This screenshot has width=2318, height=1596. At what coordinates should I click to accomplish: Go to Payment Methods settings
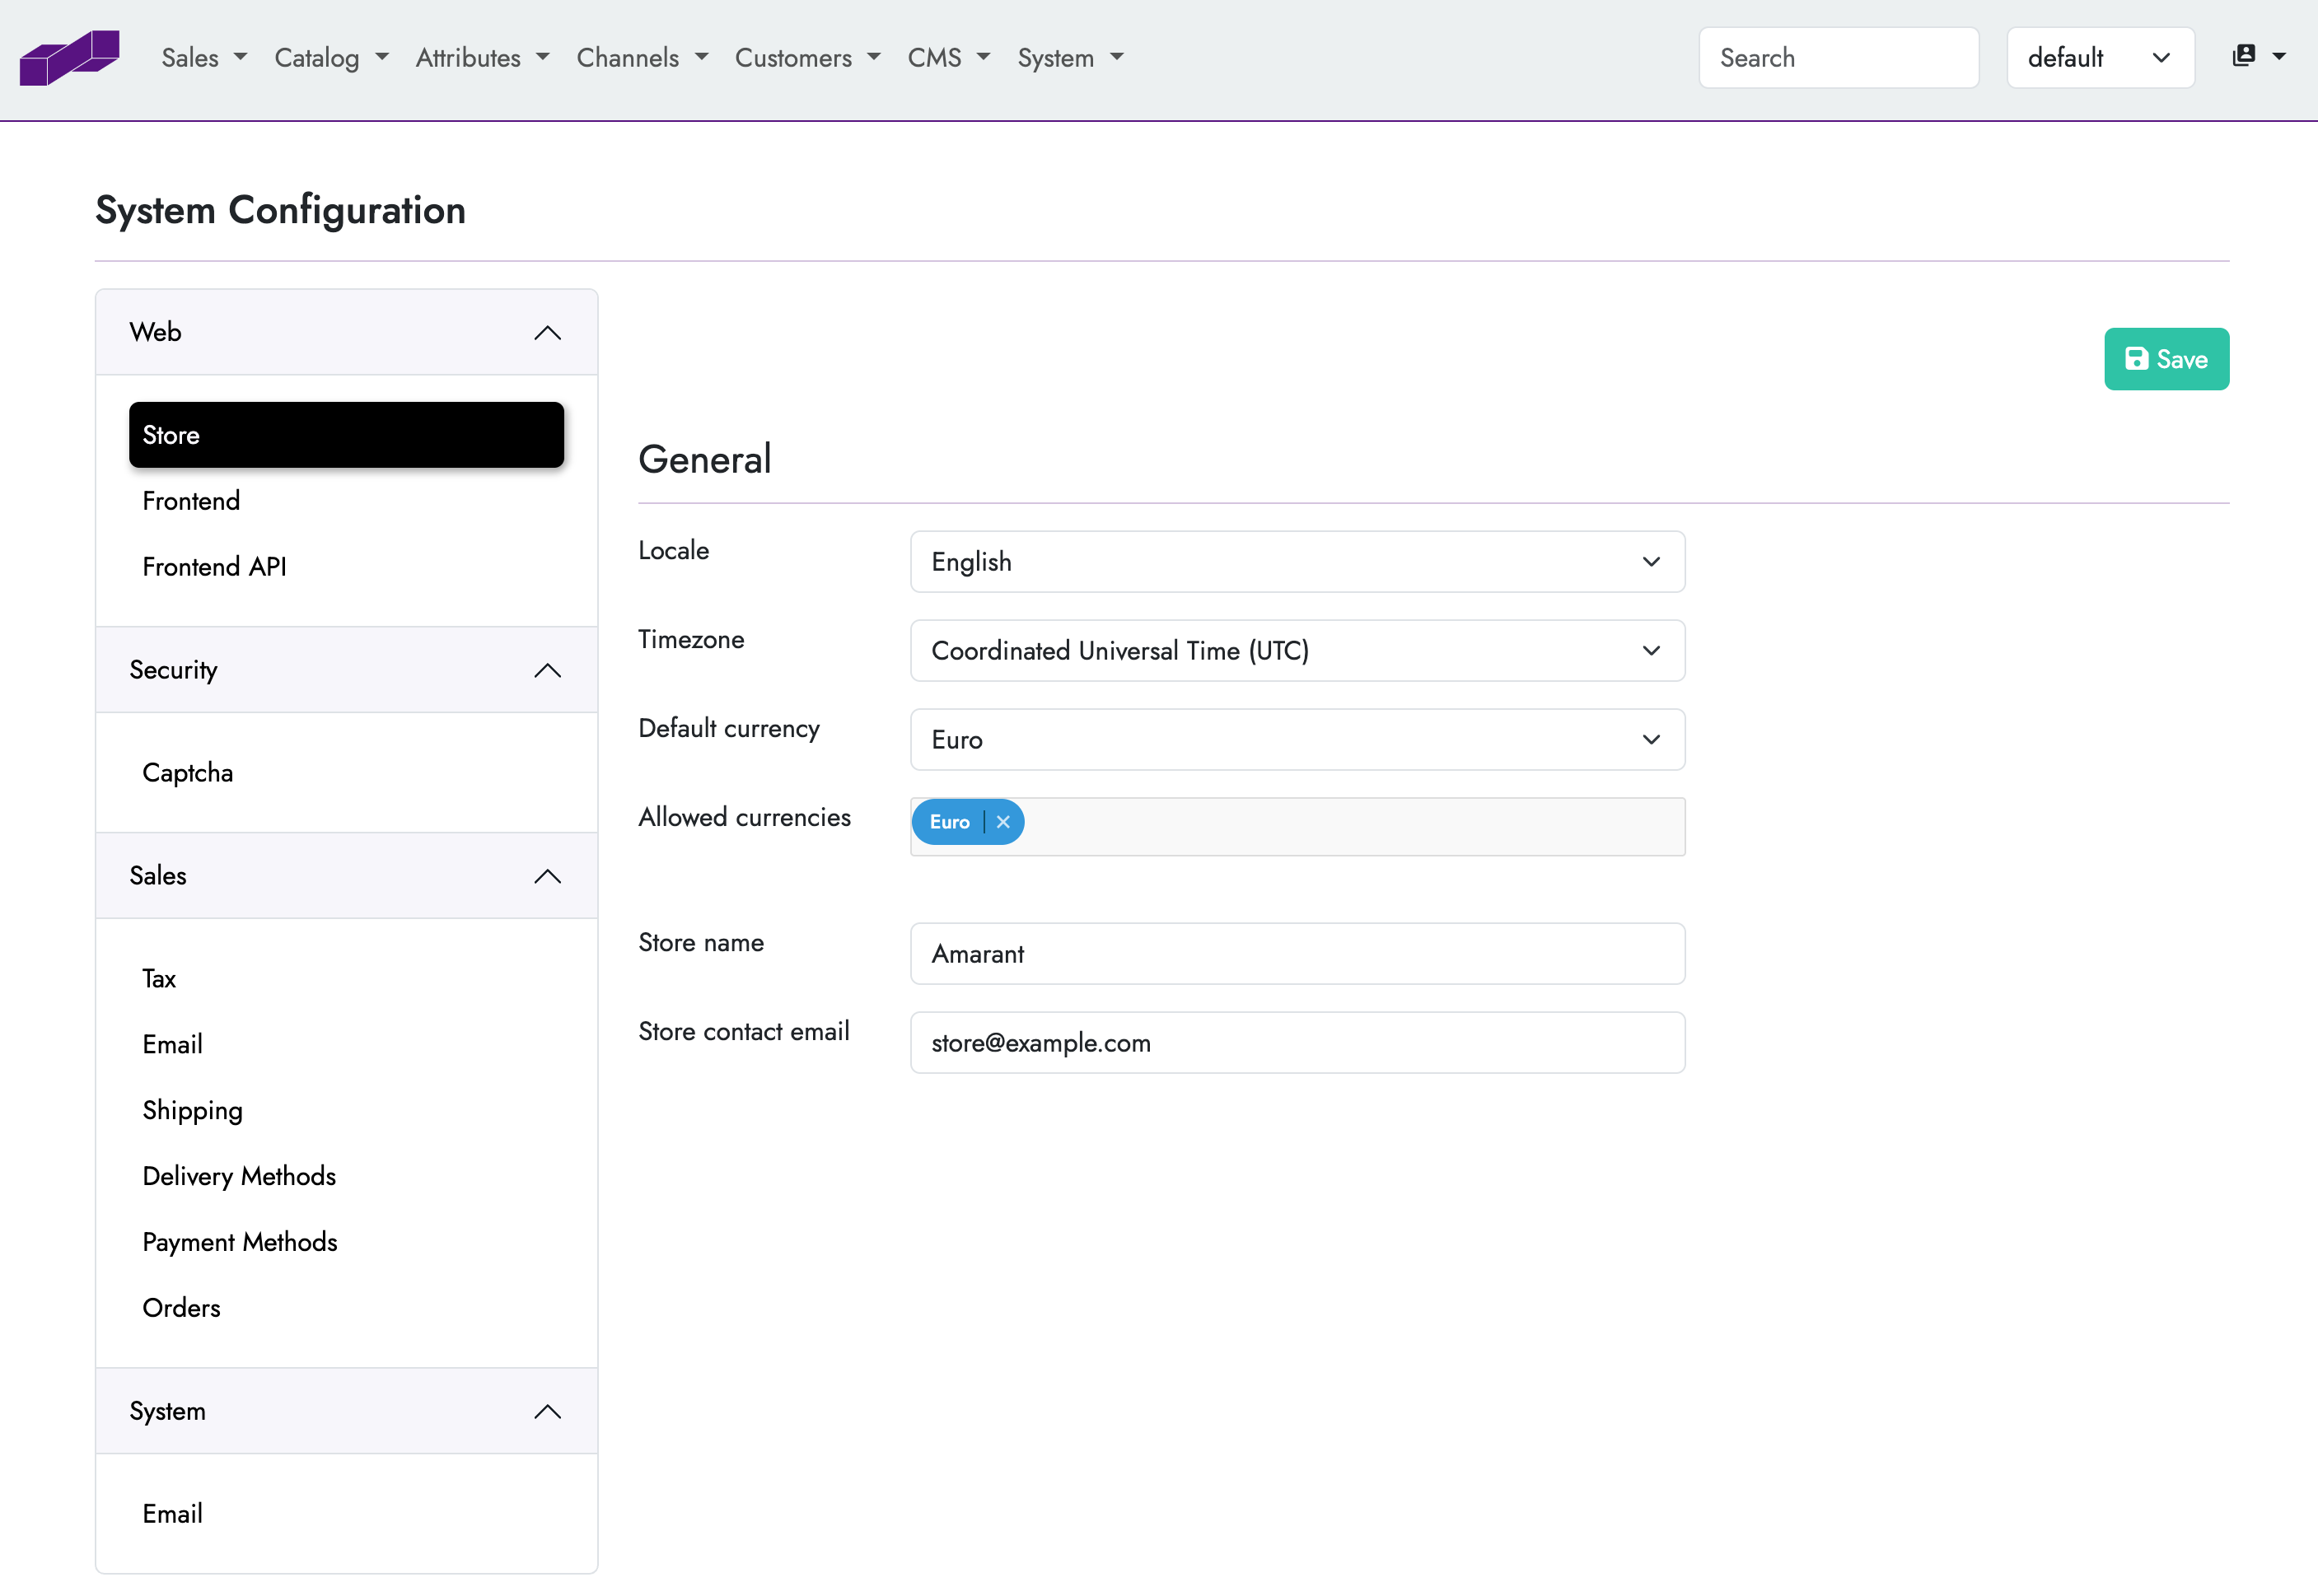point(240,1242)
